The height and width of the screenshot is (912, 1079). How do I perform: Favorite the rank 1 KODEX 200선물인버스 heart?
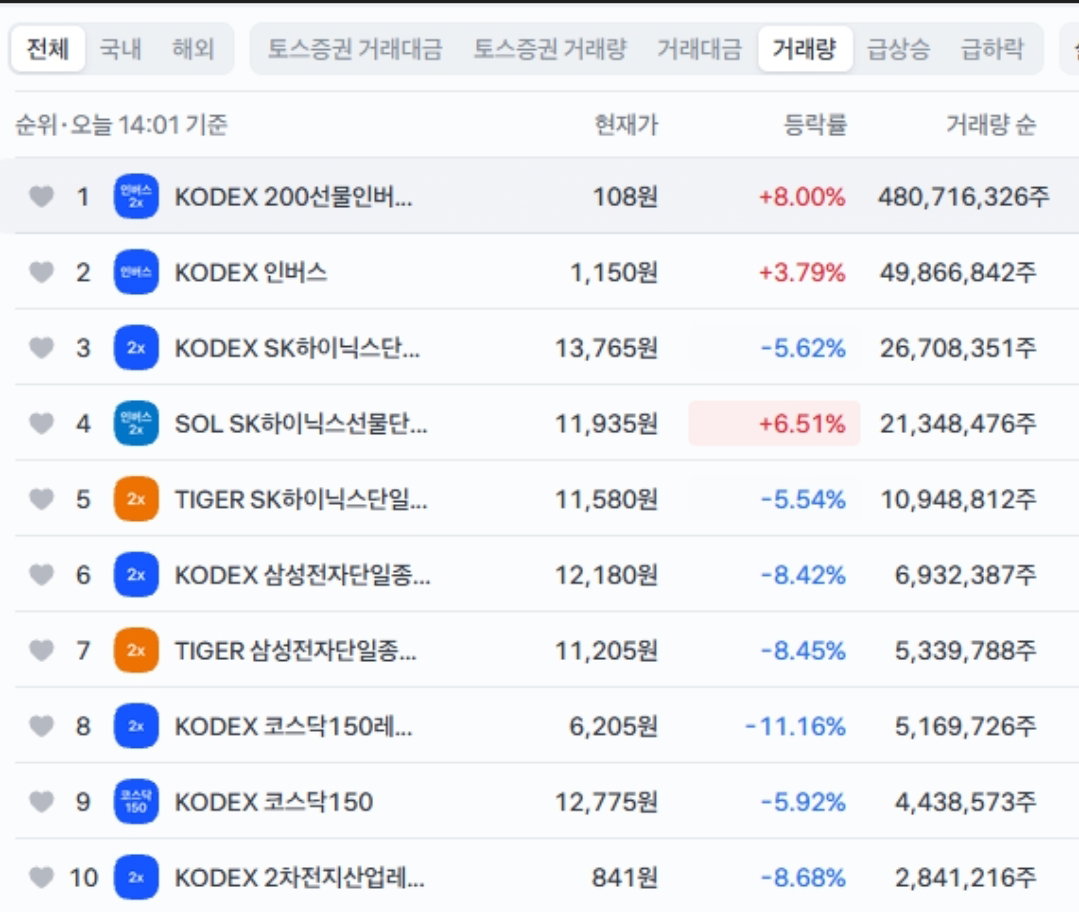41,196
